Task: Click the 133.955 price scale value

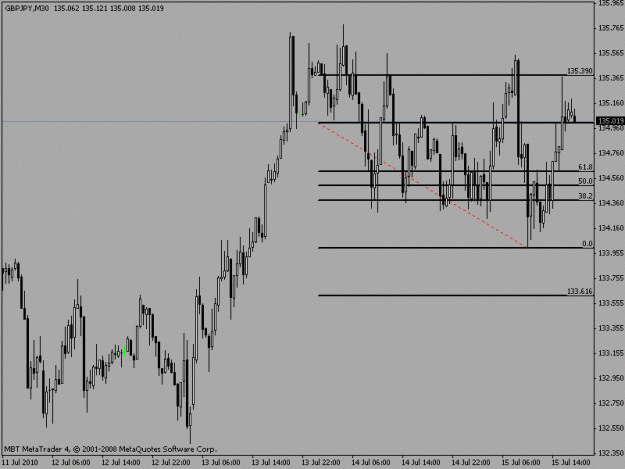Action: click(611, 253)
